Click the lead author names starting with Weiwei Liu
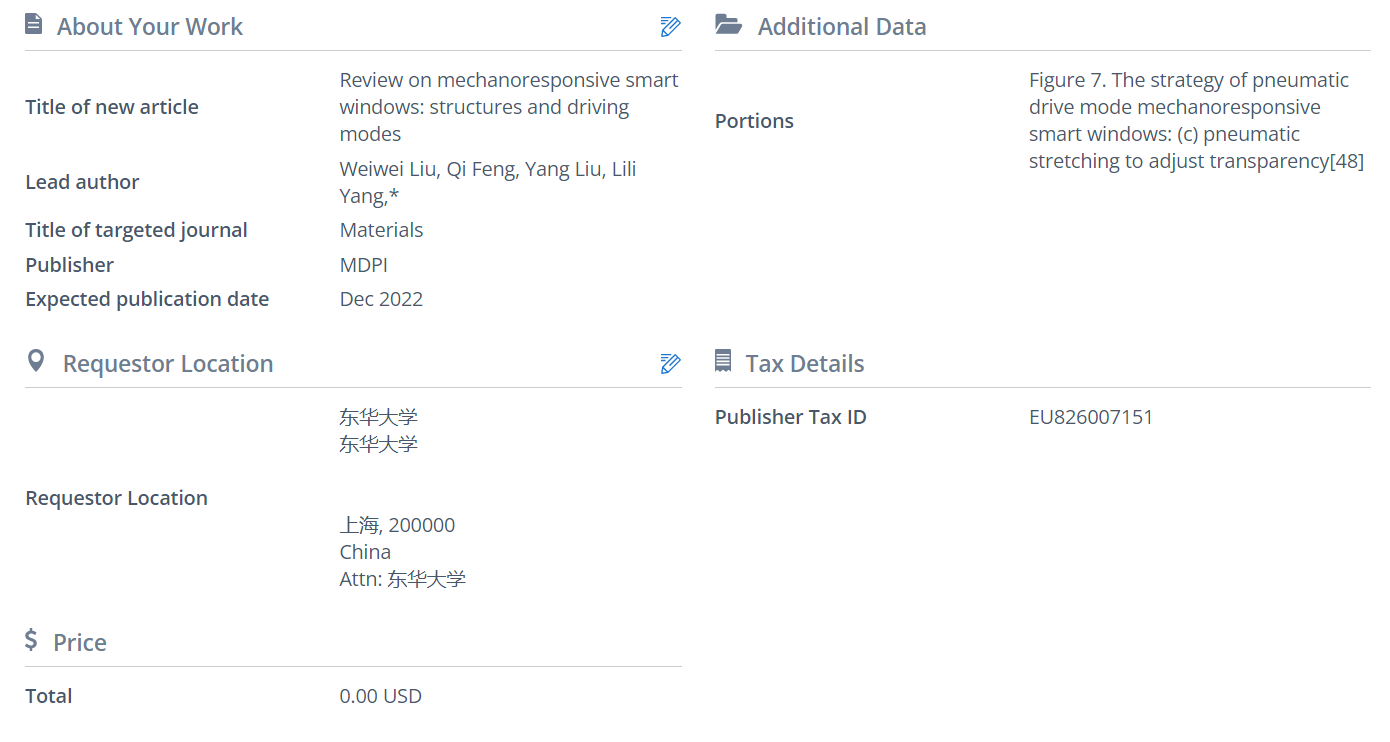 point(487,182)
